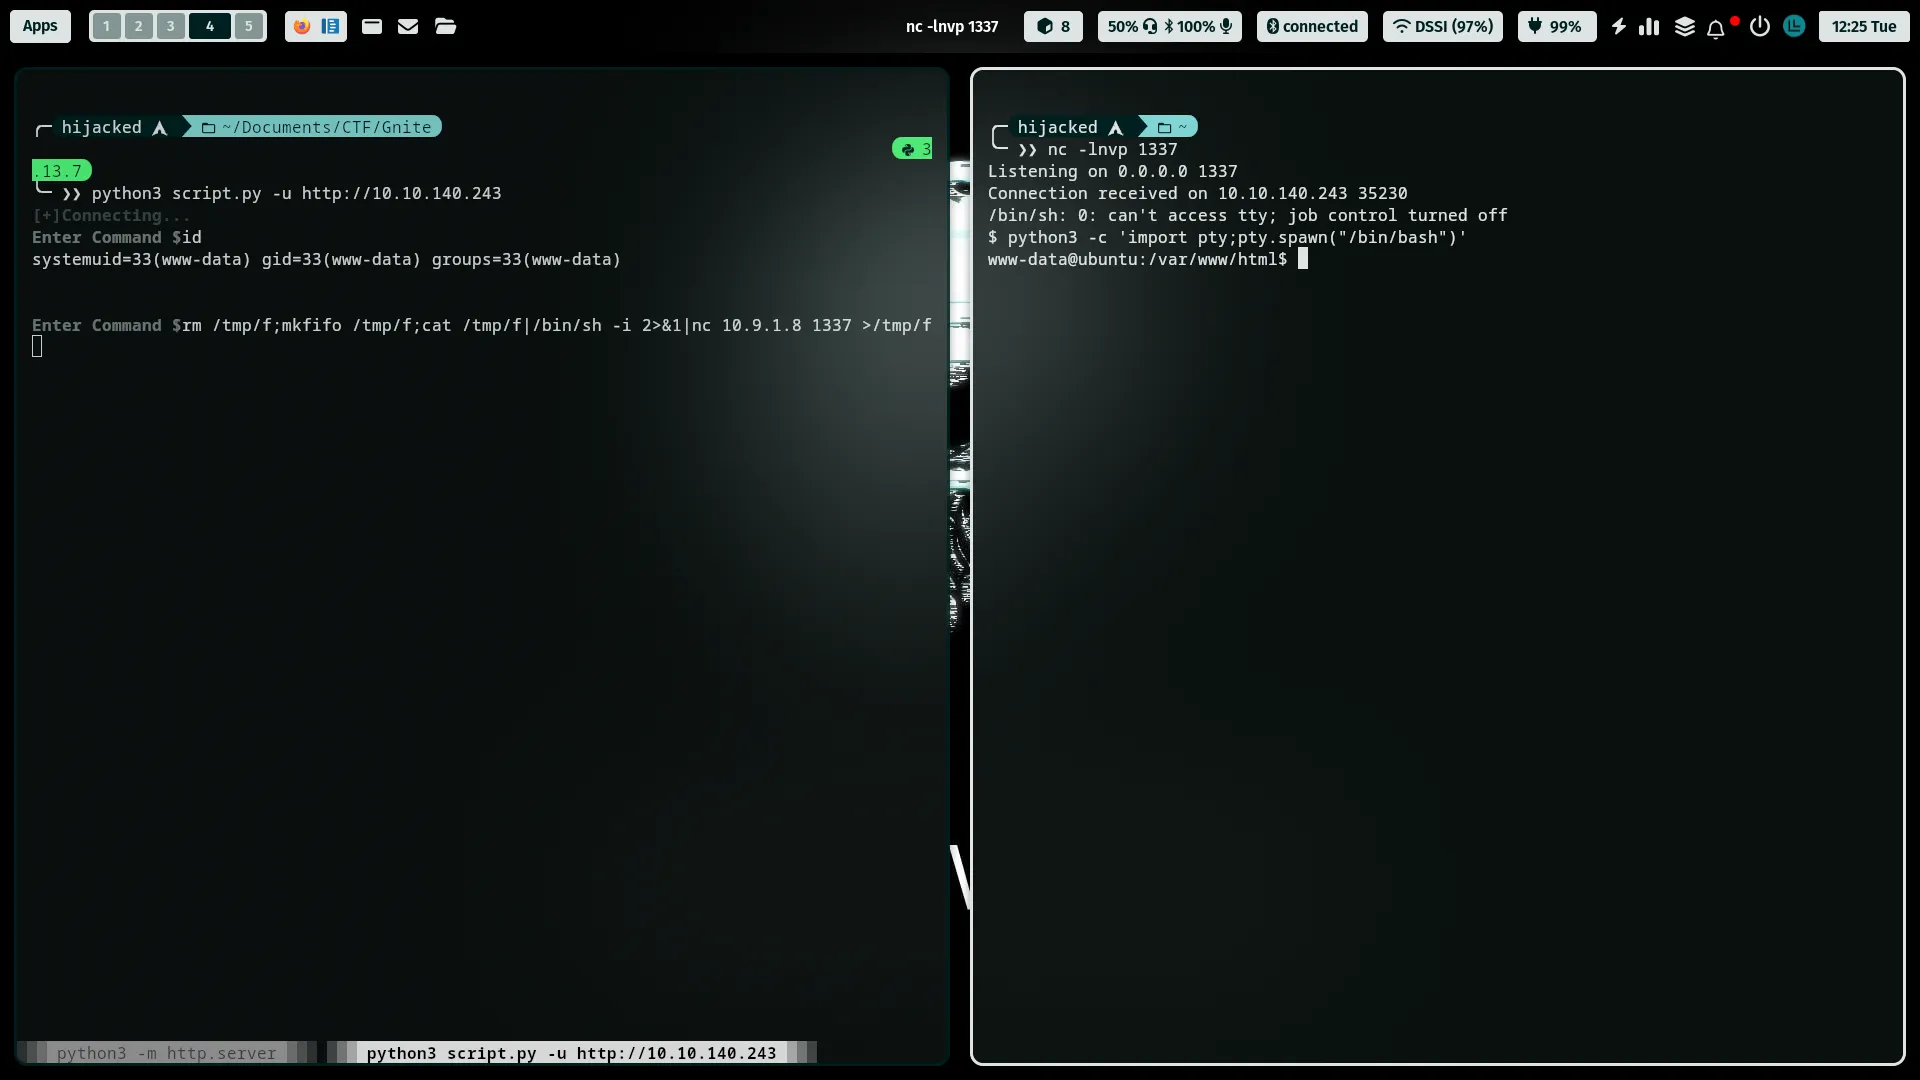Toggle the notification bell
This screenshot has width=1920, height=1080.
(x=1716, y=27)
